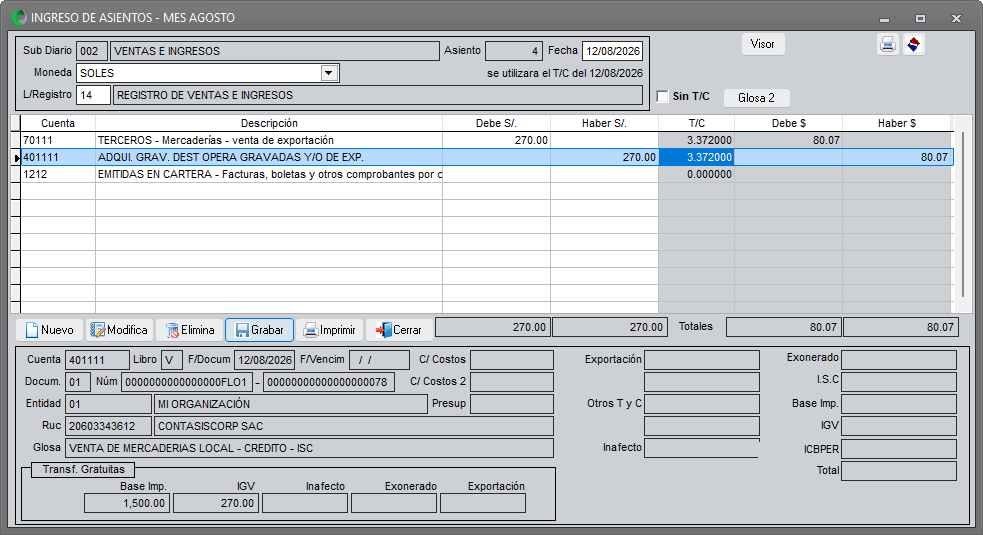Click the Descripción column header
983x535 pixels.
(269, 123)
